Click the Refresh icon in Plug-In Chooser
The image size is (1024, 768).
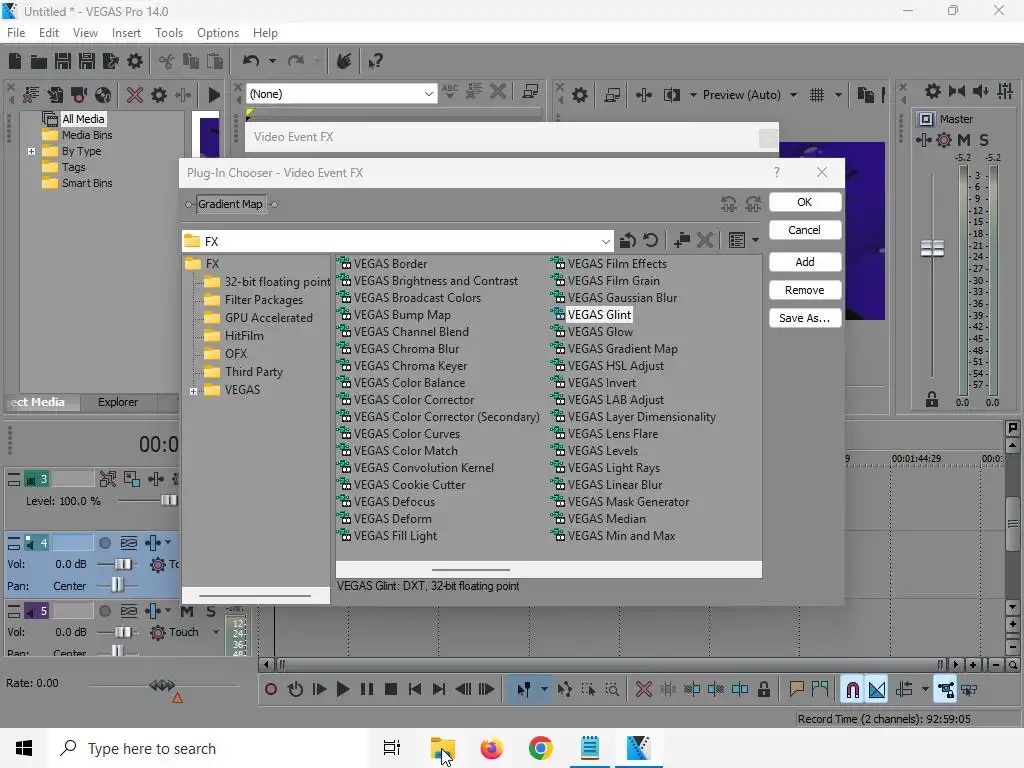pos(650,240)
